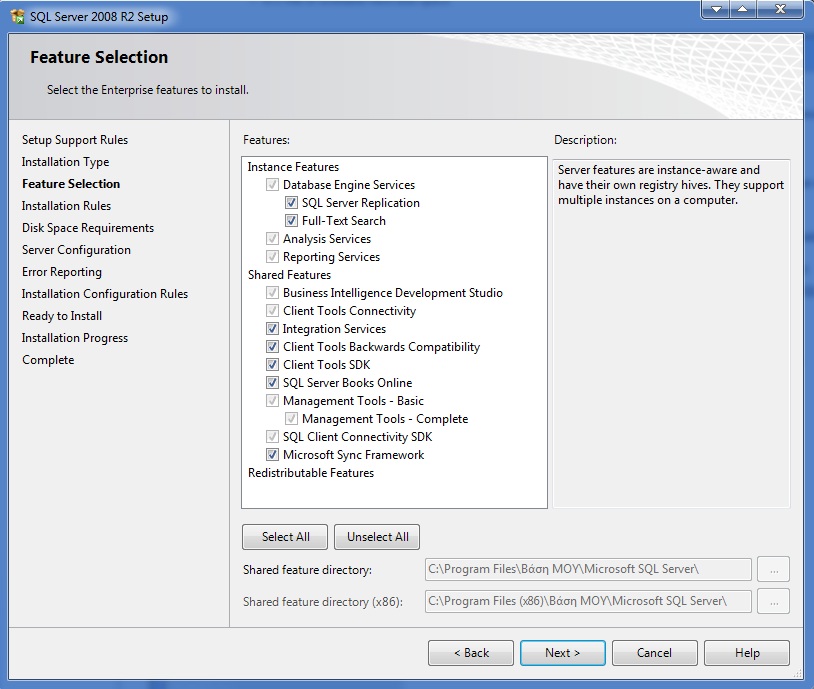Select Installation Progress step

75,338
